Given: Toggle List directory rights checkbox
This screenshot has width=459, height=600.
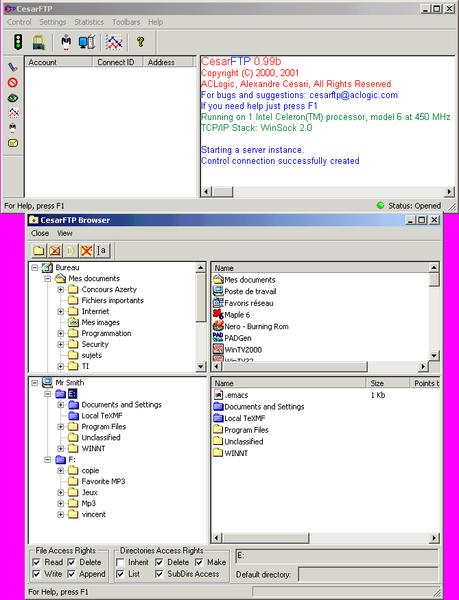Looking at the screenshot, I should tap(120, 574).
